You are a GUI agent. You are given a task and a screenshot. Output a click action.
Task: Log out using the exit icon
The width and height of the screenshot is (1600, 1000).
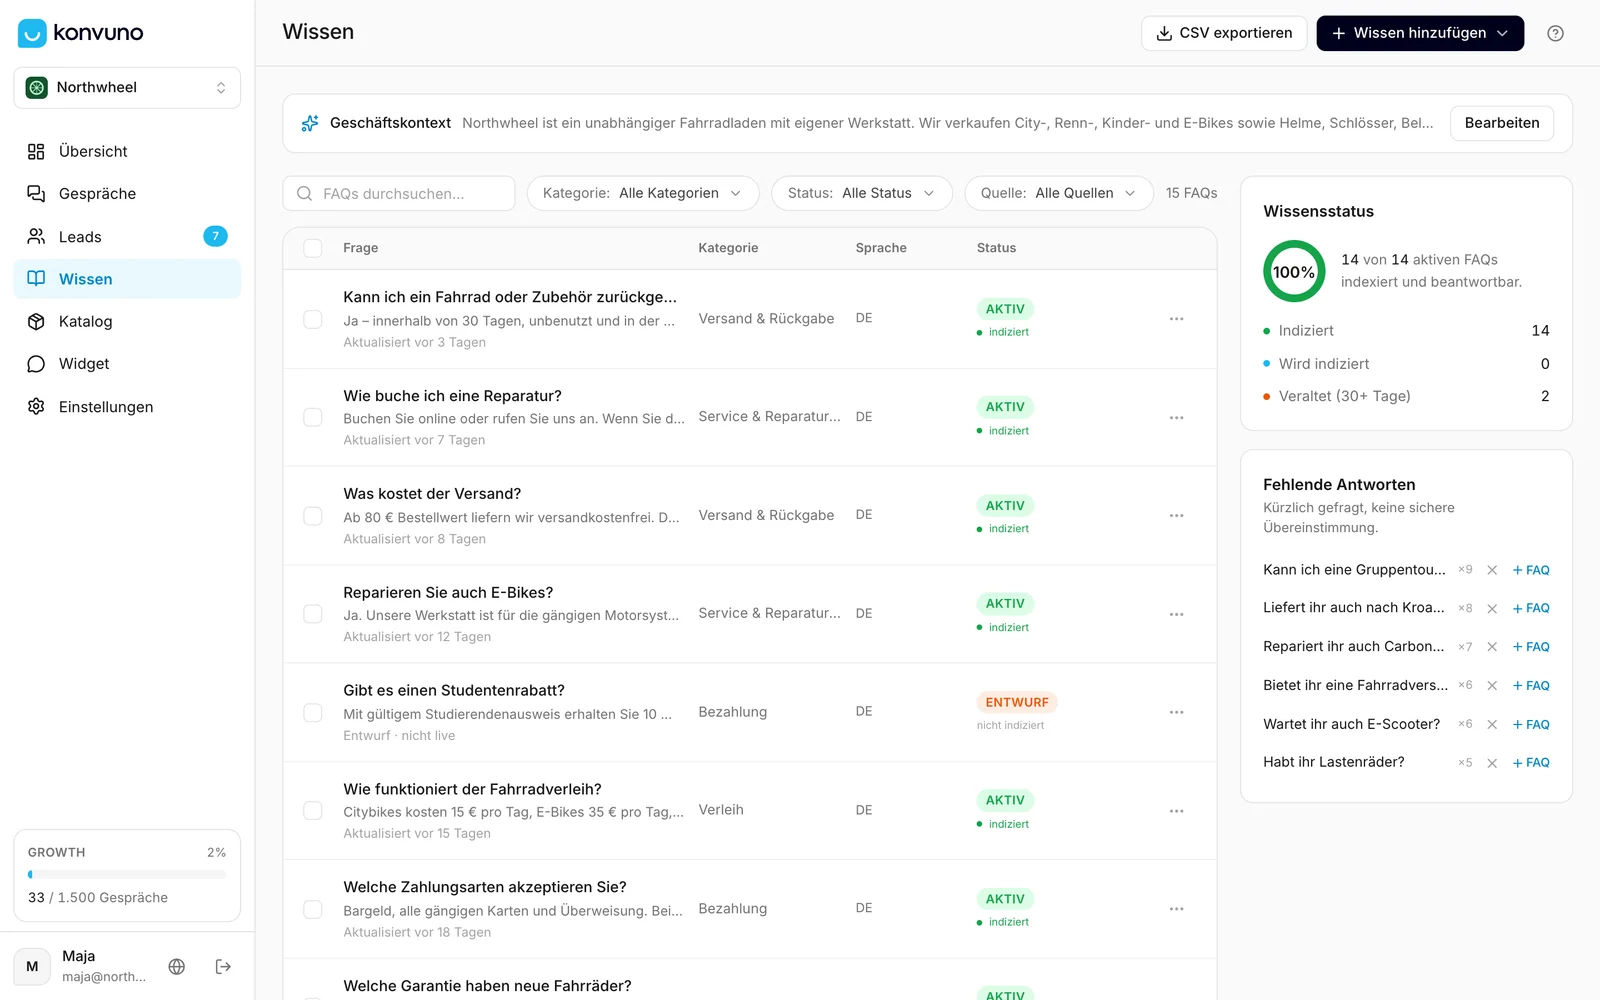click(x=223, y=966)
